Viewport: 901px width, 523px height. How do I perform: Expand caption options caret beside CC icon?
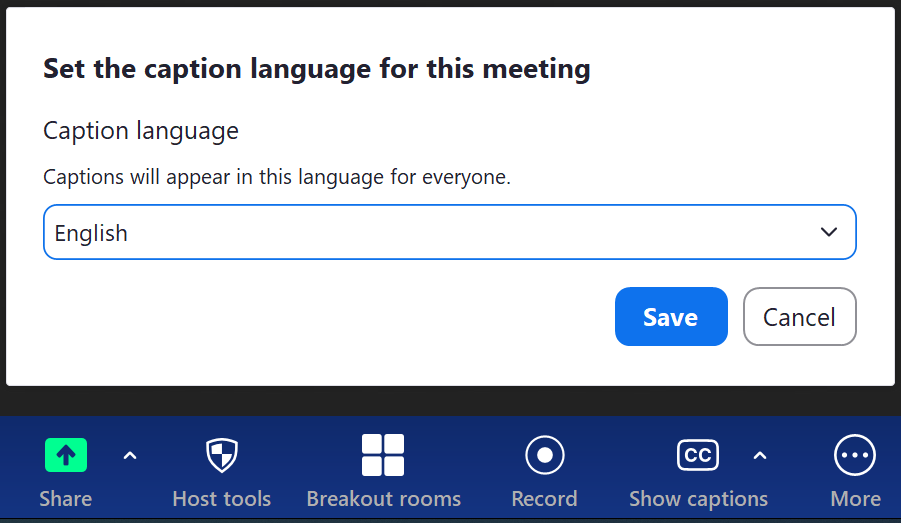pyautogui.click(x=760, y=456)
